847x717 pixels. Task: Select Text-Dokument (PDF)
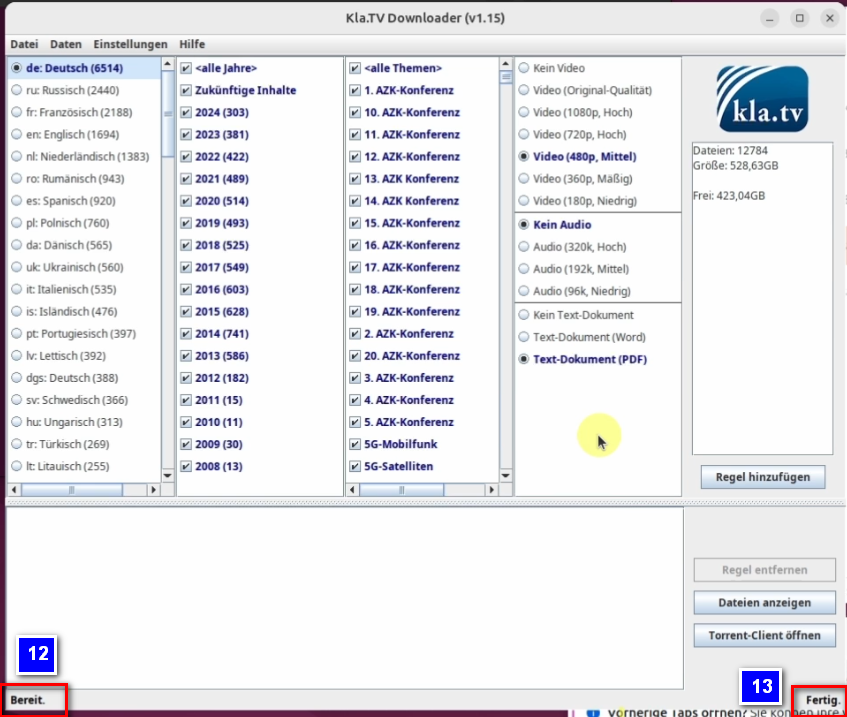(582, 359)
